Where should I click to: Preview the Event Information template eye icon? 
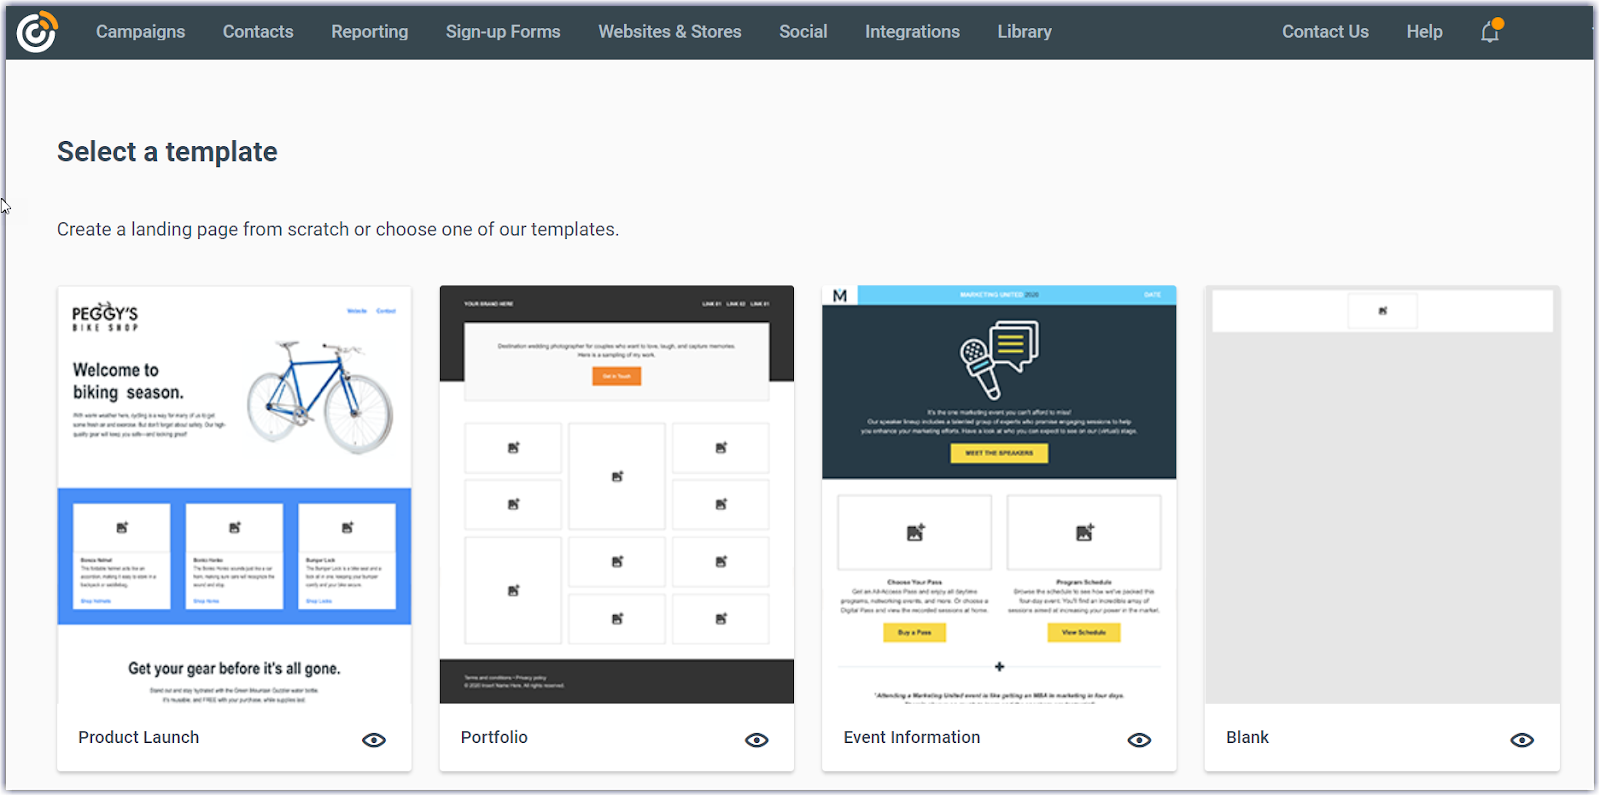[1139, 740]
